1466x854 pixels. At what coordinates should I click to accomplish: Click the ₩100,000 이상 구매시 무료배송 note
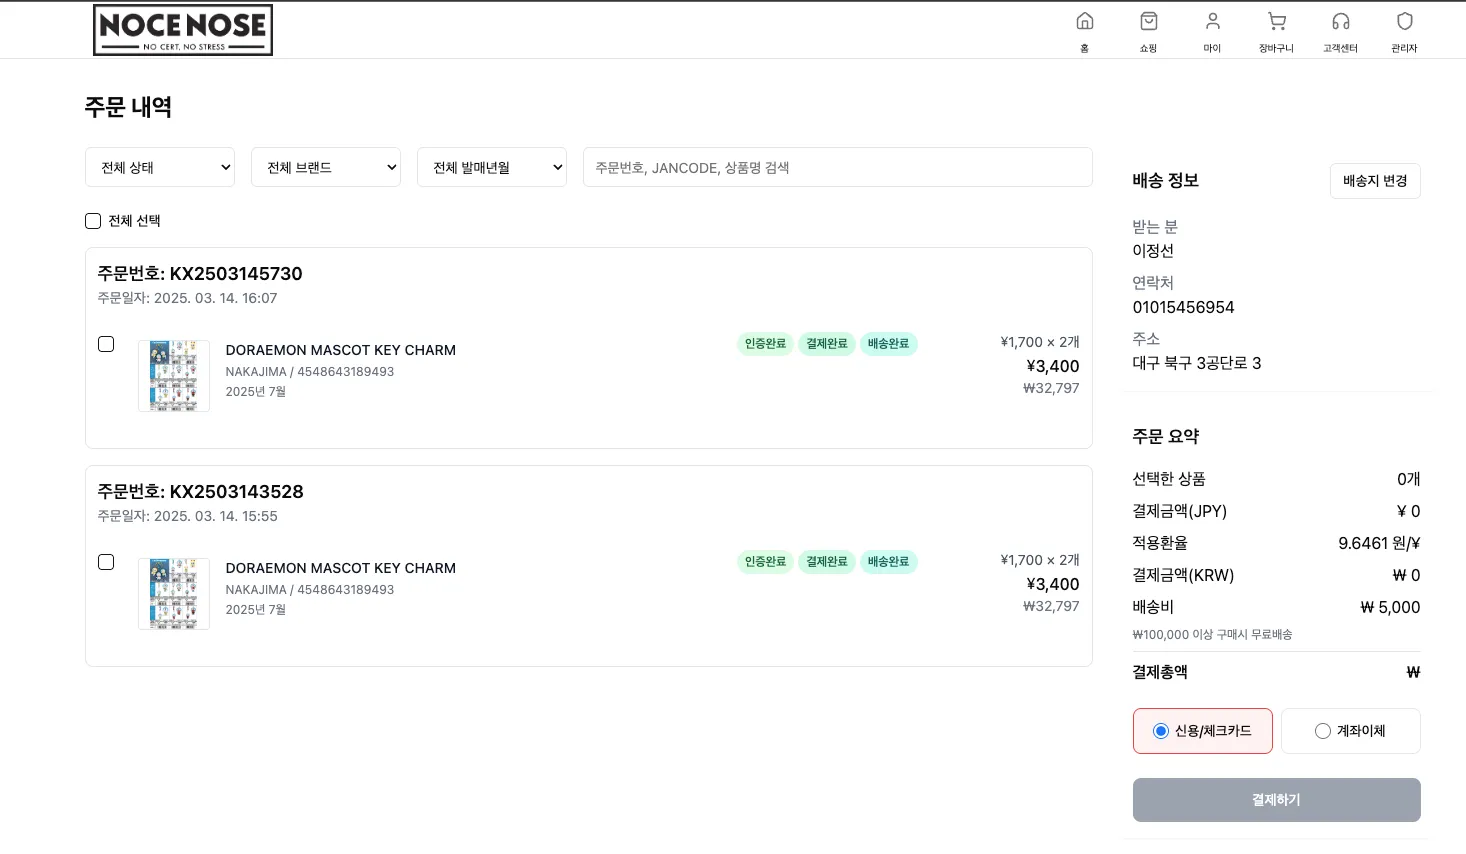[x=1212, y=634]
